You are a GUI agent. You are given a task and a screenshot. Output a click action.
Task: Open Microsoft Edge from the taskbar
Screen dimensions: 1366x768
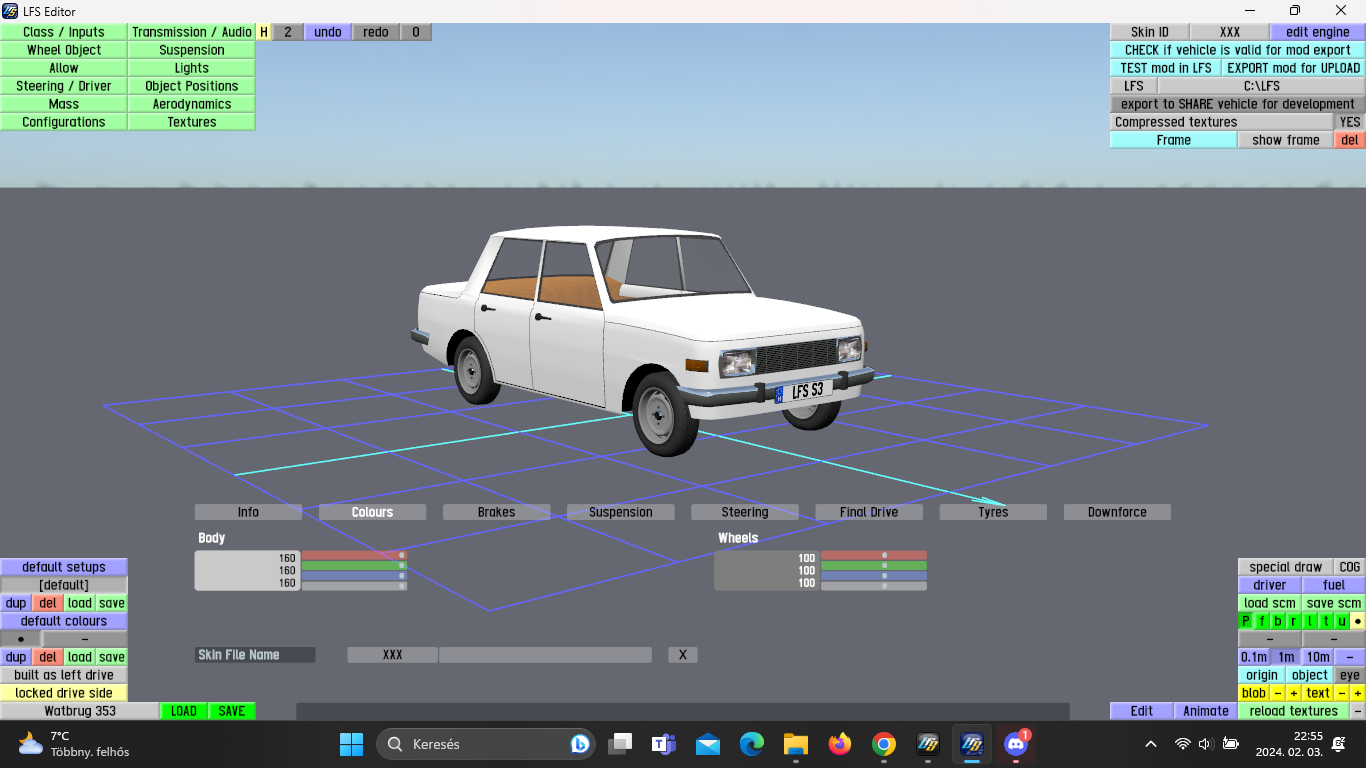[752, 744]
